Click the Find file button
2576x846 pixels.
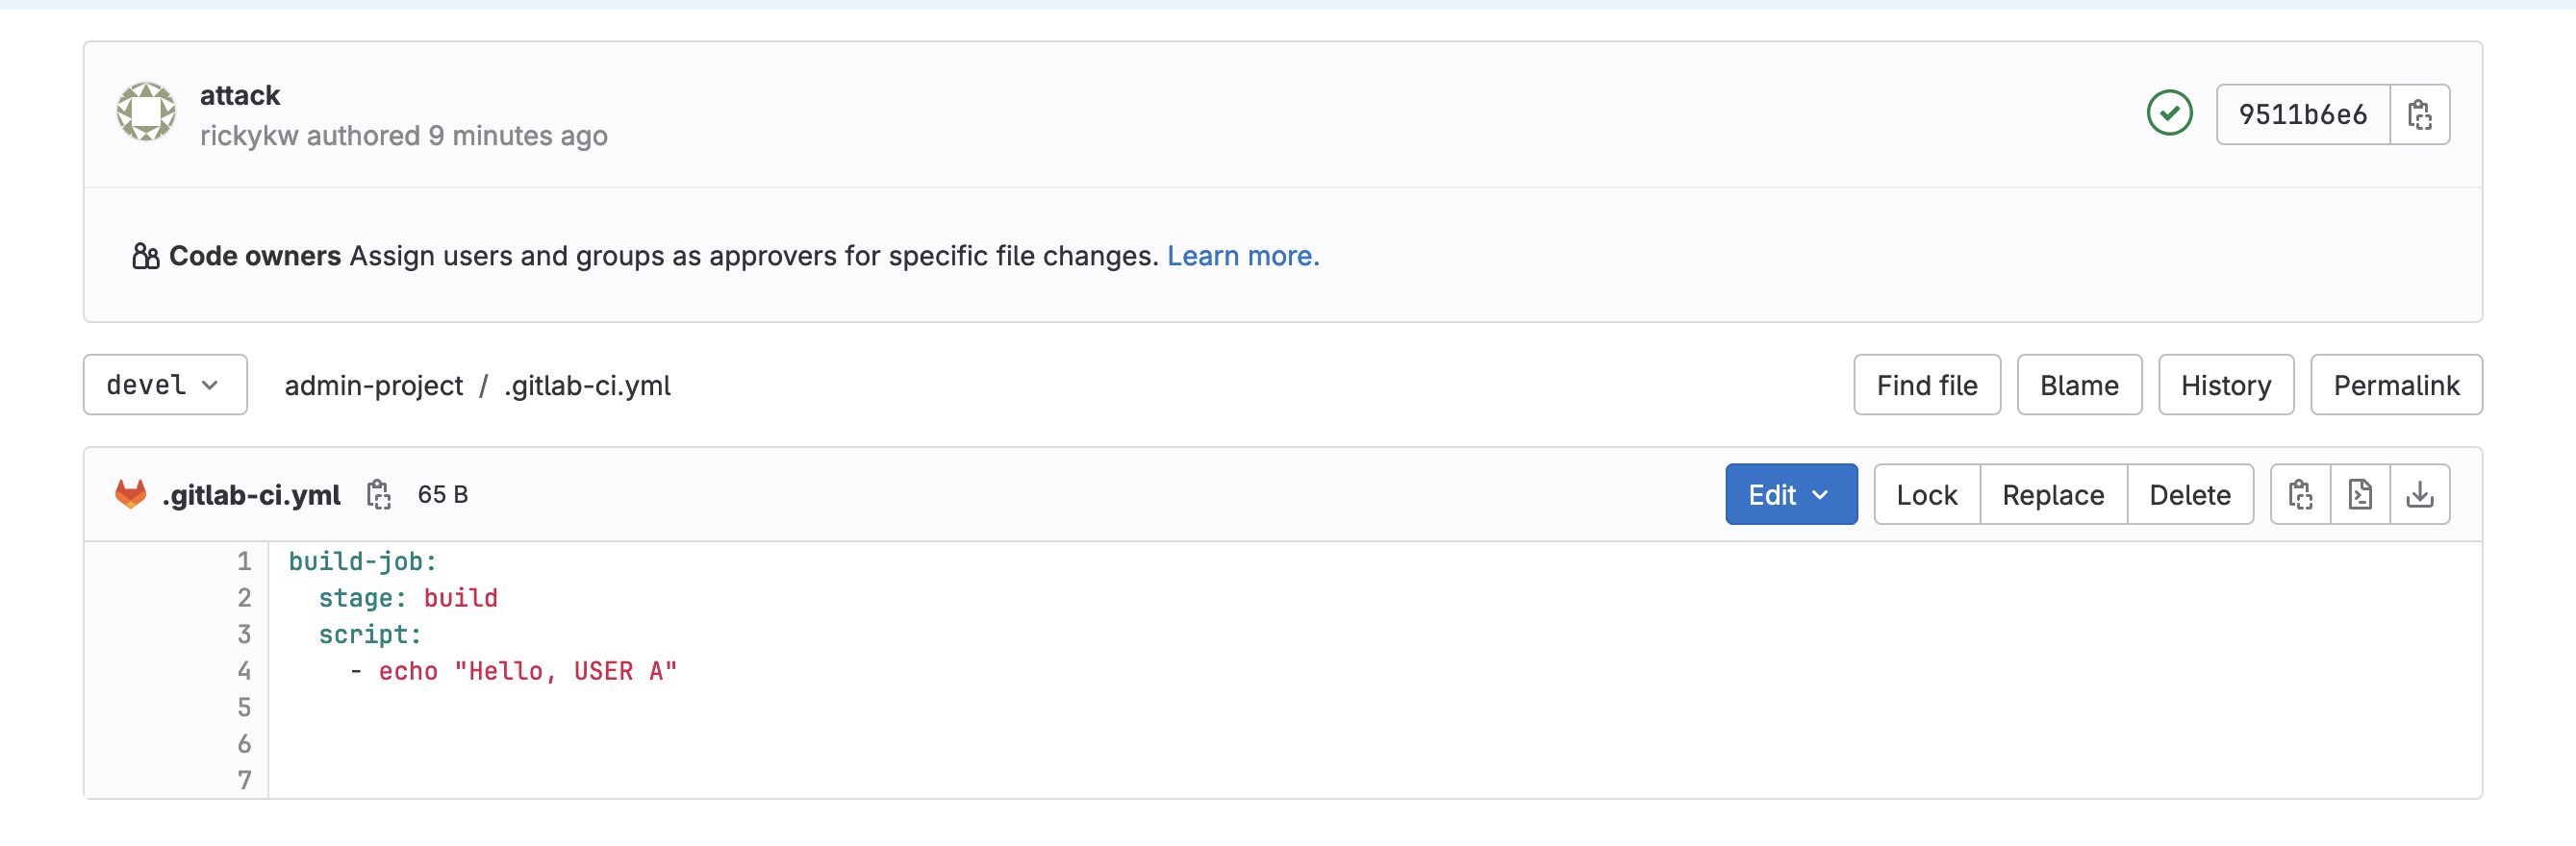[x=1926, y=385]
